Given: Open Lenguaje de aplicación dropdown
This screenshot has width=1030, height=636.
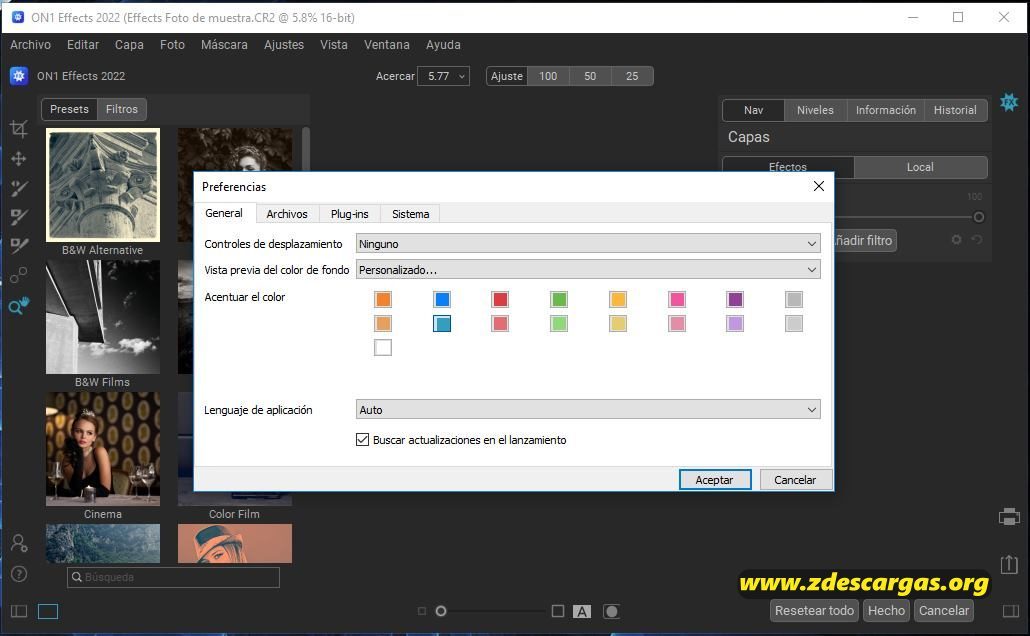Looking at the screenshot, I should 588,409.
